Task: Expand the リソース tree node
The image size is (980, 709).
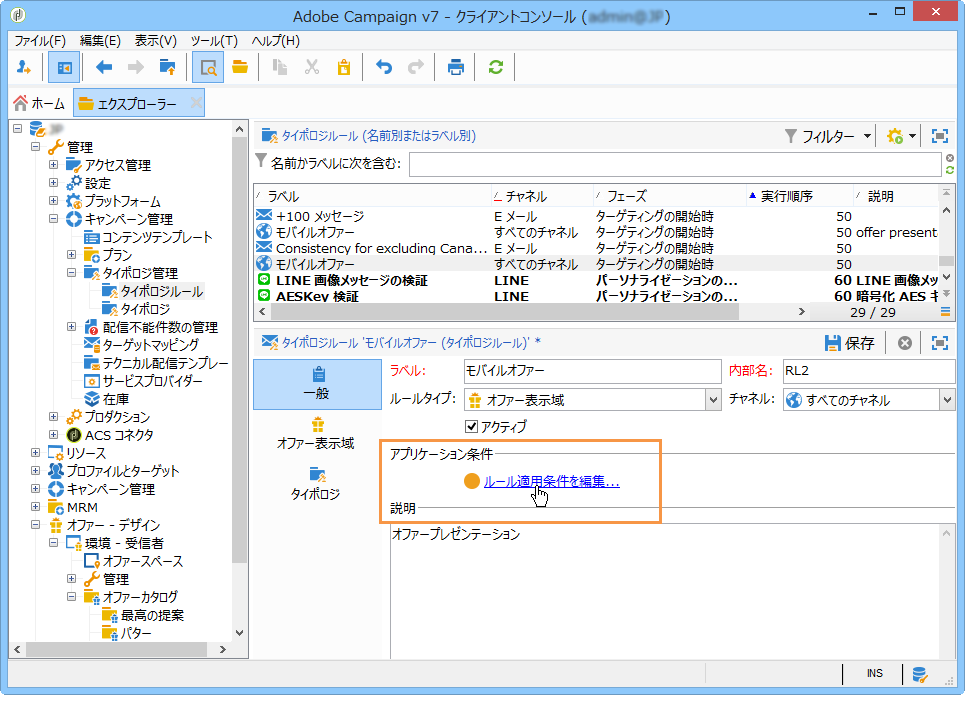Action: click(36, 453)
